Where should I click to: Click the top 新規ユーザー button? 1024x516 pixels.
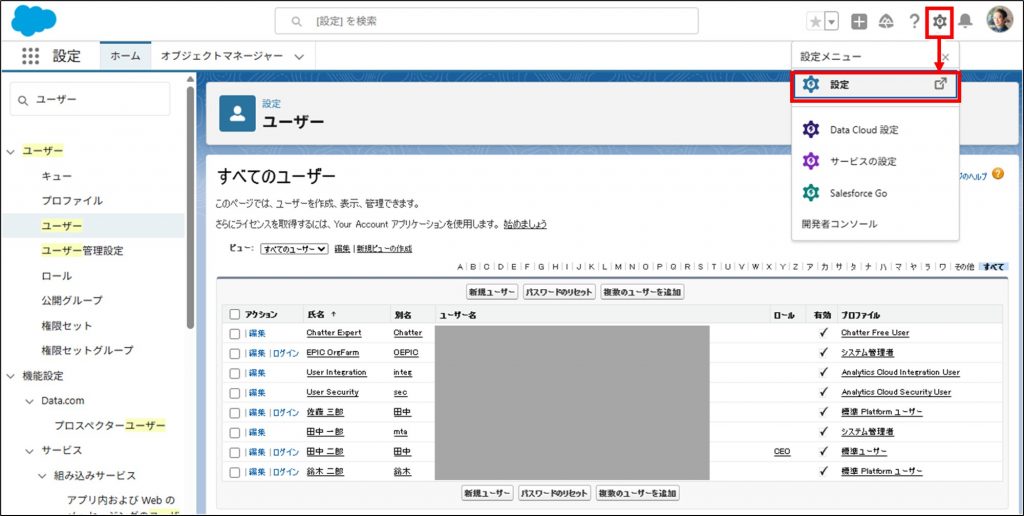click(x=490, y=292)
